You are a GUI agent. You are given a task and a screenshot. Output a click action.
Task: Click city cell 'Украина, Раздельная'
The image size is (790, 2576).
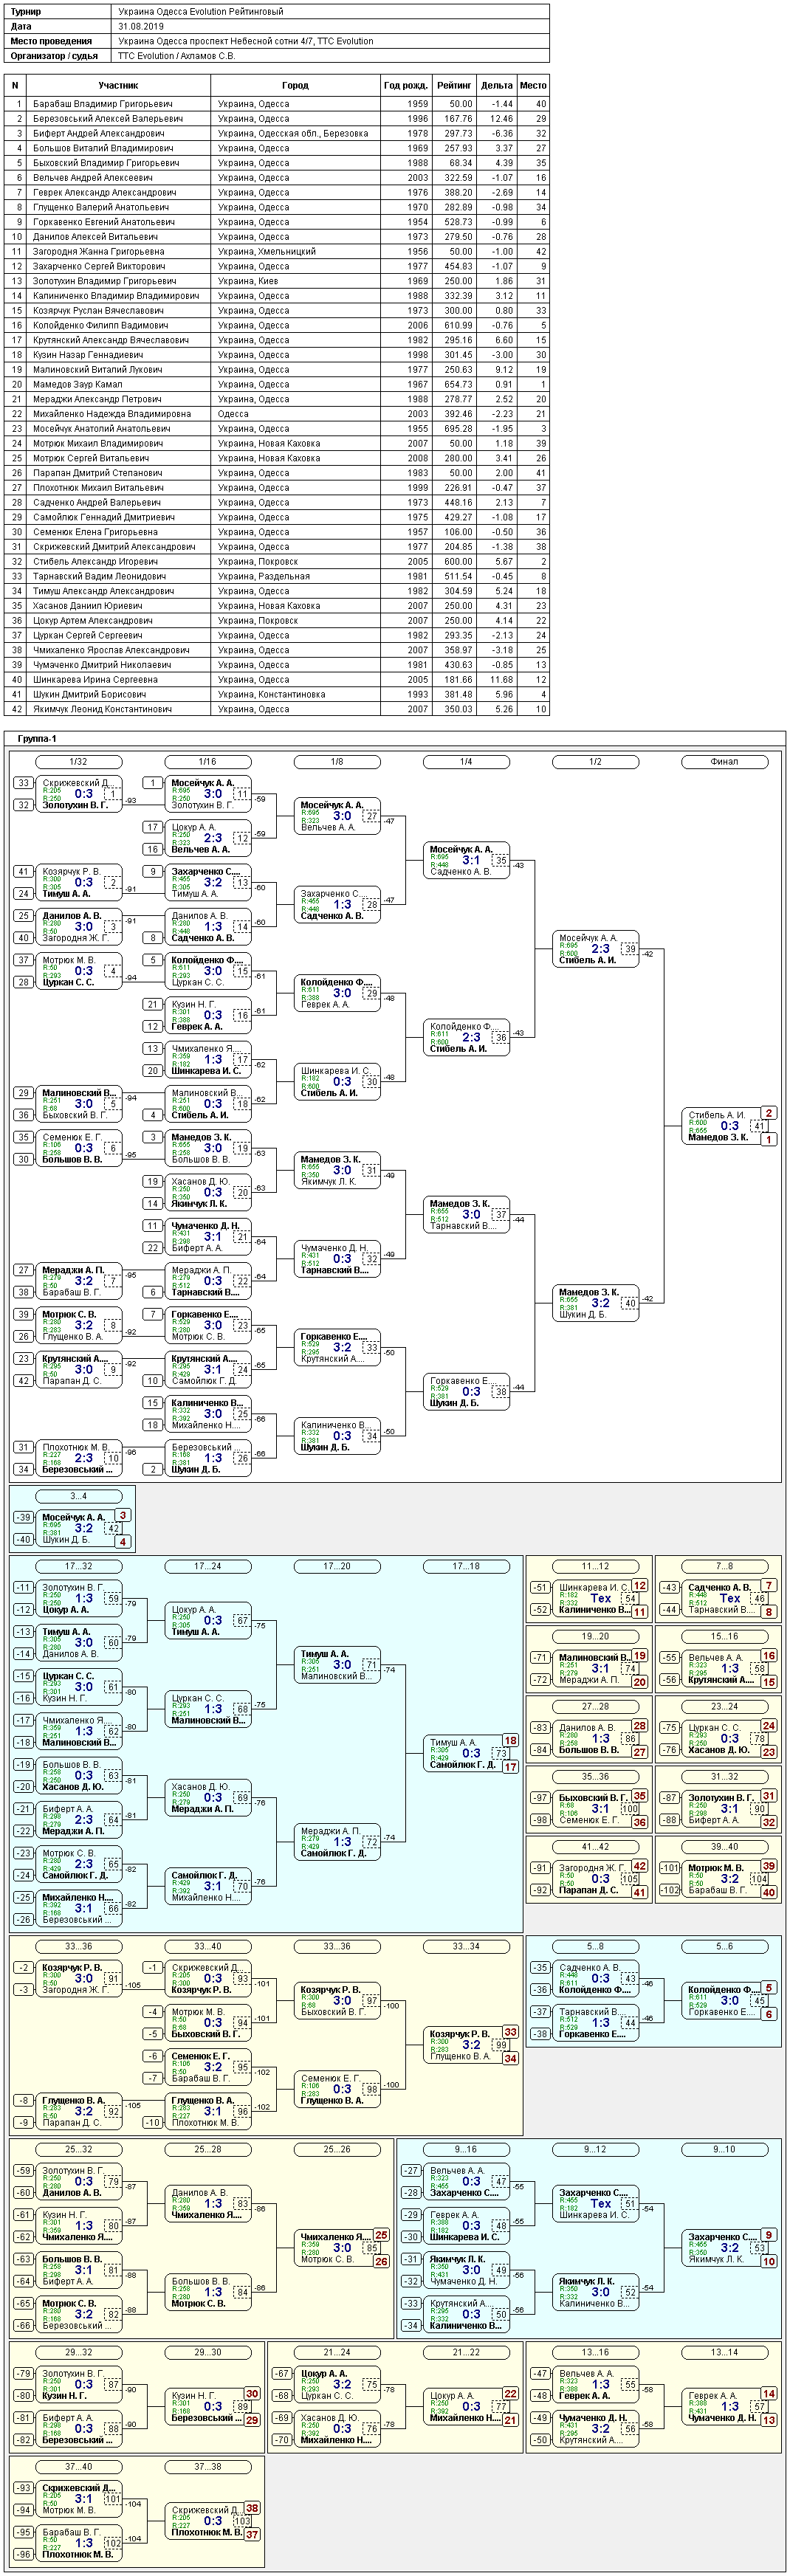click(295, 576)
